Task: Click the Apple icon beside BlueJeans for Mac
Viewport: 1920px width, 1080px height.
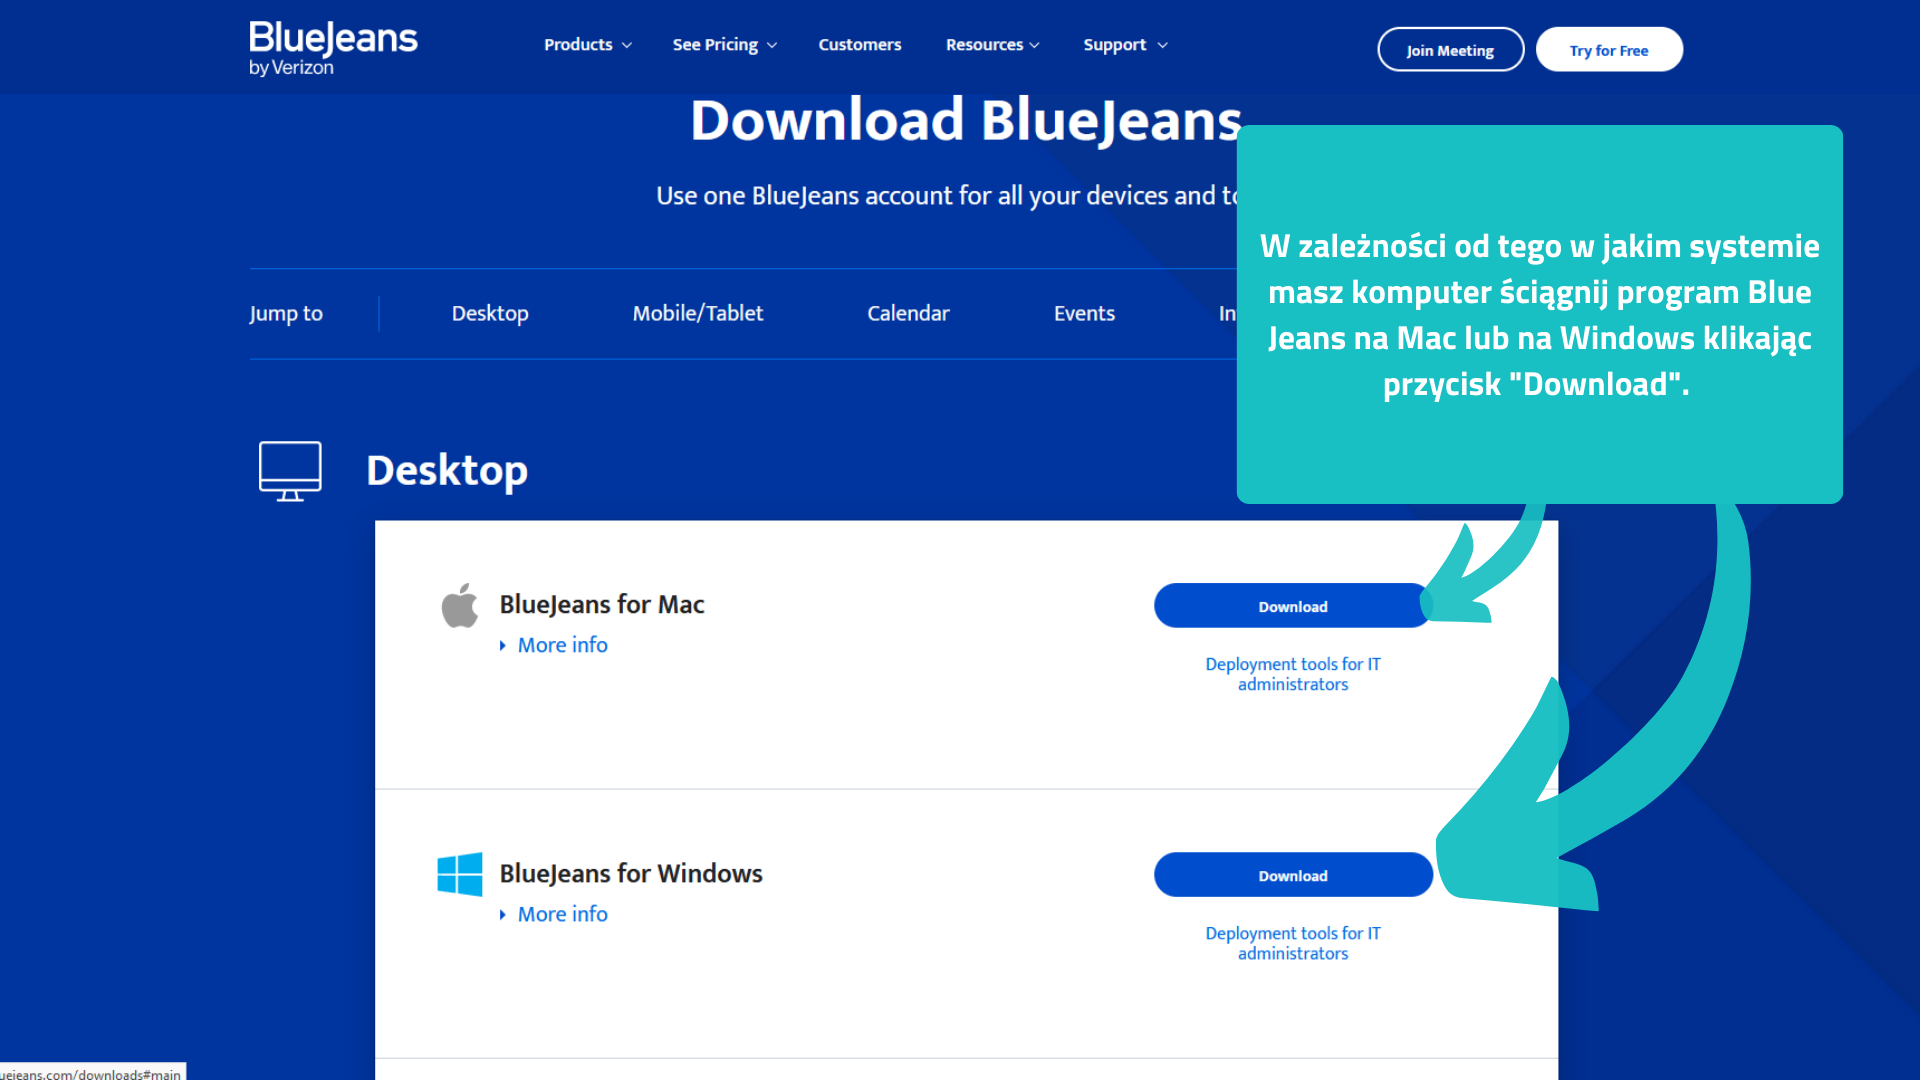Action: [460, 606]
